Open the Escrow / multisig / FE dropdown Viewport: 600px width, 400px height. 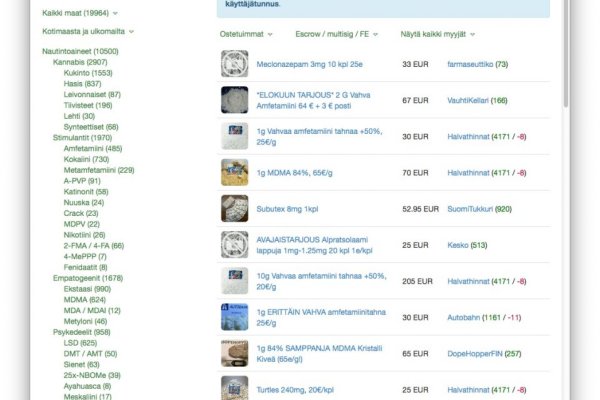click(x=336, y=34)
